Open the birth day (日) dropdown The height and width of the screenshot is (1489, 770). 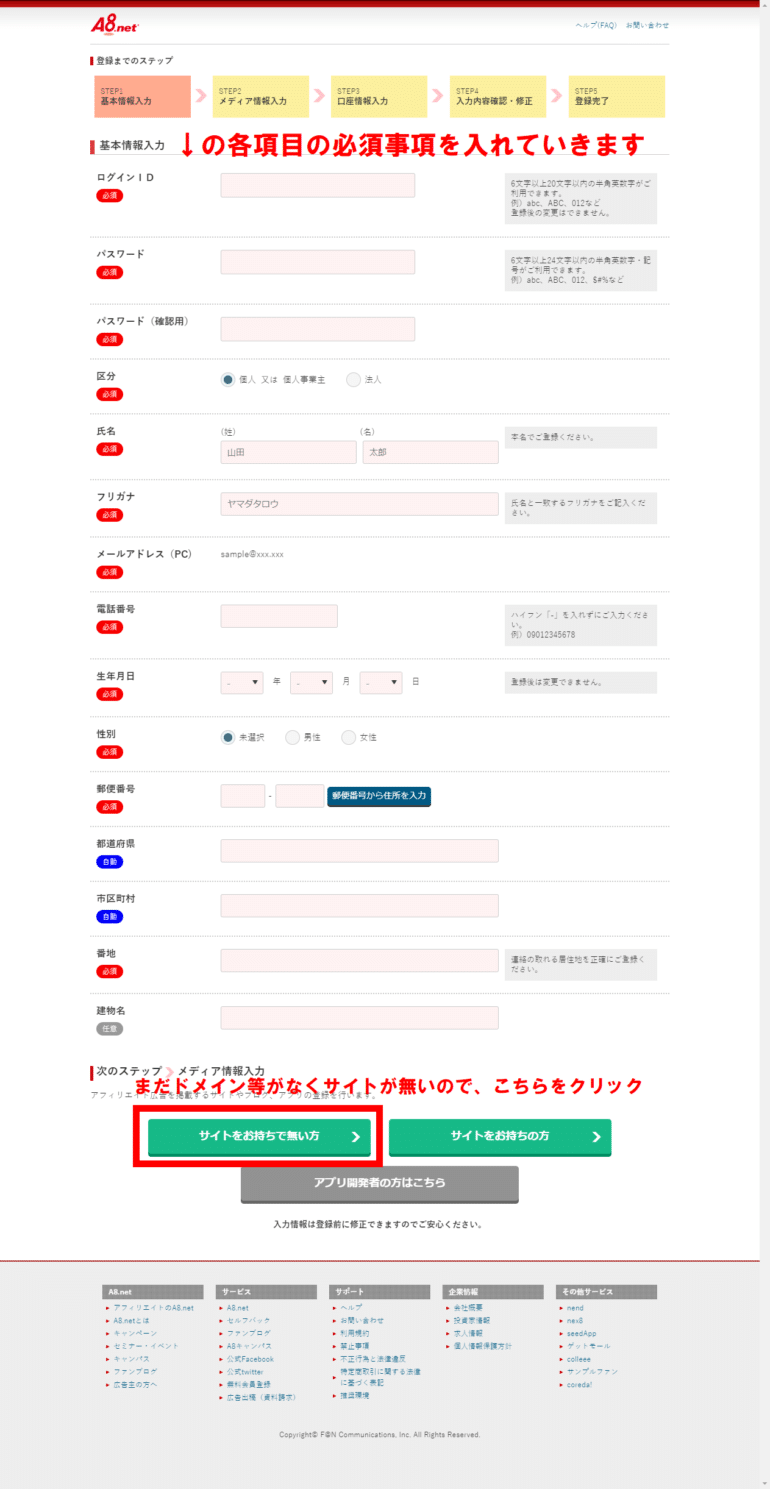pos(381,682)
